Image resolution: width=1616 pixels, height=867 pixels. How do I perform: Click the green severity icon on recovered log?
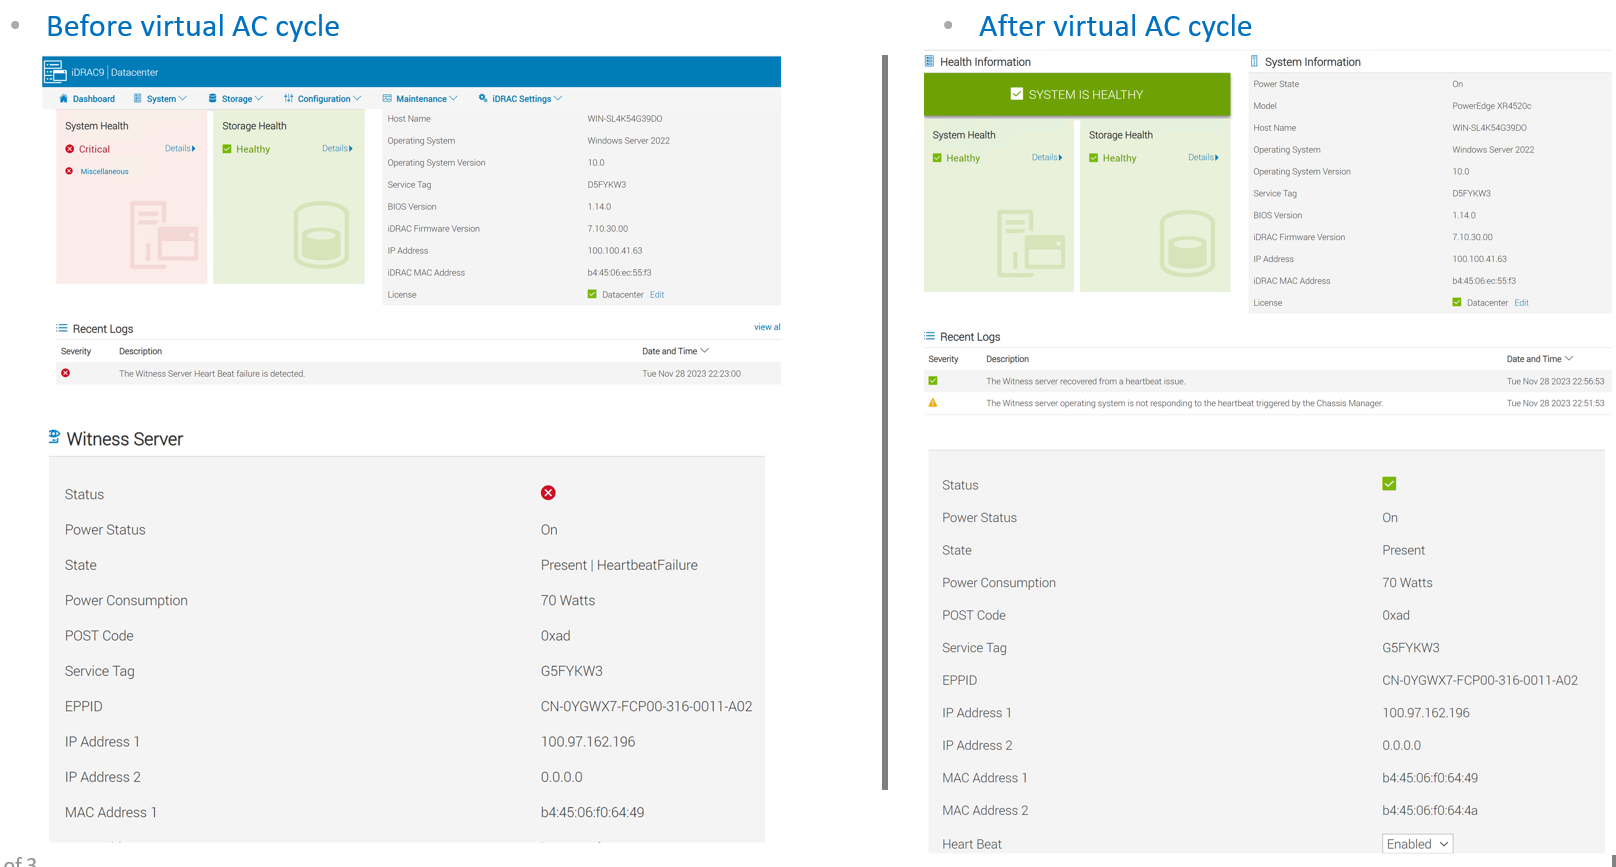[x=933, y=381]
